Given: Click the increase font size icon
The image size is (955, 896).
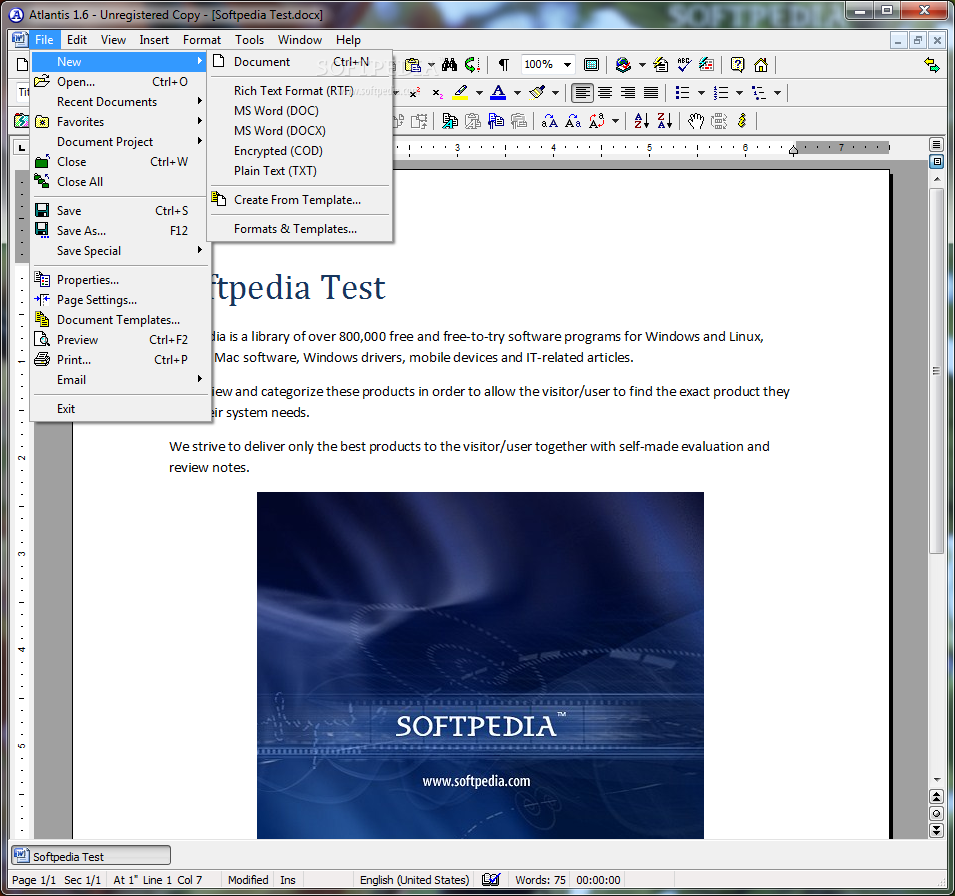Looking at the screenshot, I should (549, 121).
